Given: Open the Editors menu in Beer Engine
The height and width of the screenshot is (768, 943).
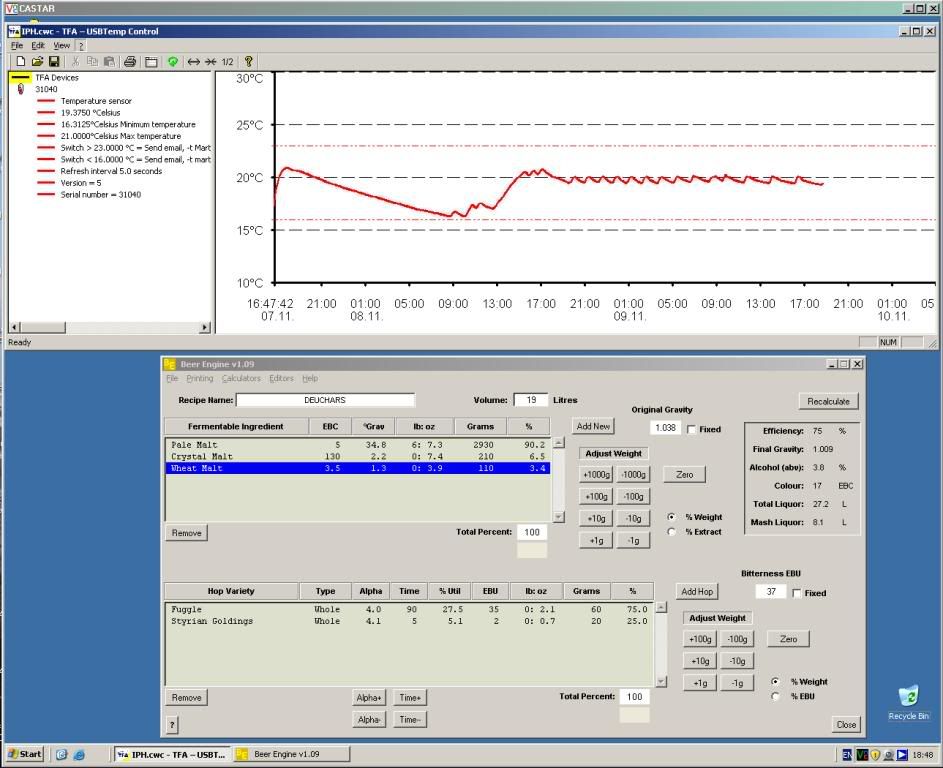Looking at the screenshot, I should coord(281,378).
